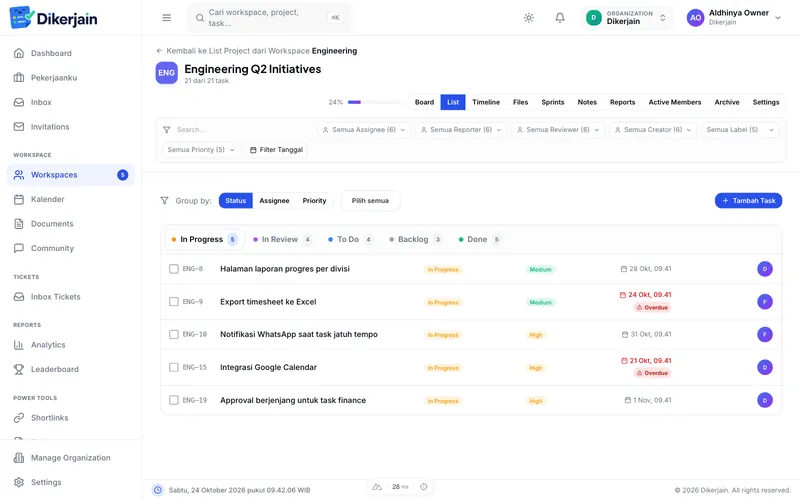This screenshot has height=500, width=800.
Task: Expand the Aldhinya Owner user menu
Action: point(734,18)
